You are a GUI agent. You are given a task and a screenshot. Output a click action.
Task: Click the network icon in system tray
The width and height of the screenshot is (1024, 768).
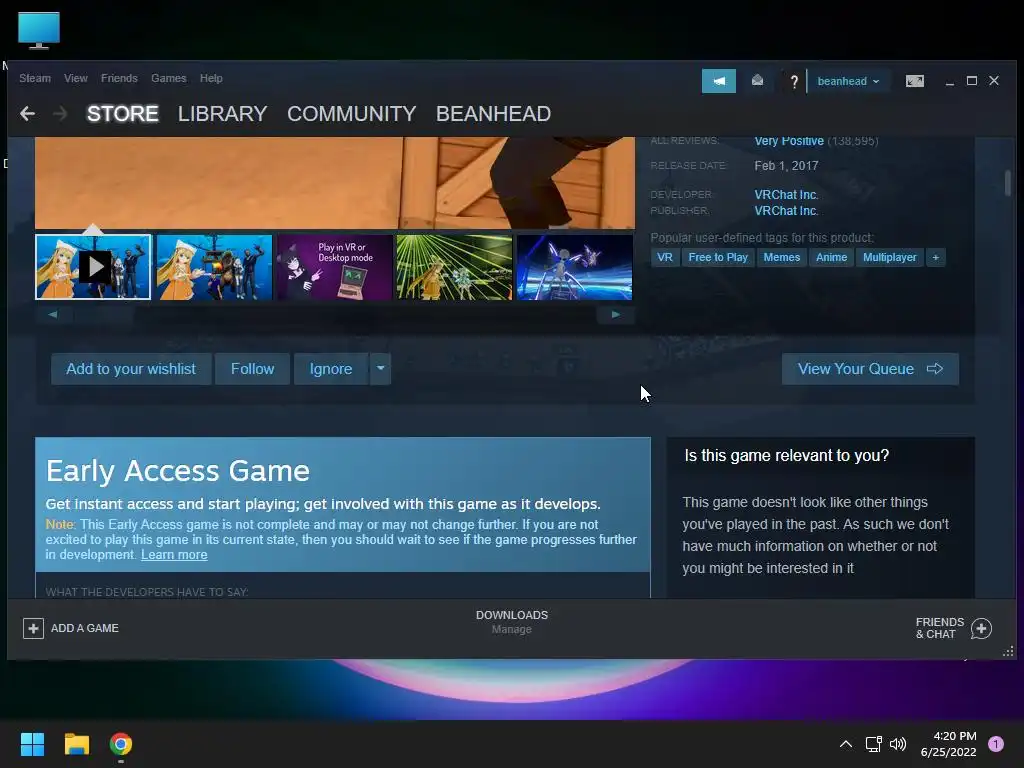[873, 744]
